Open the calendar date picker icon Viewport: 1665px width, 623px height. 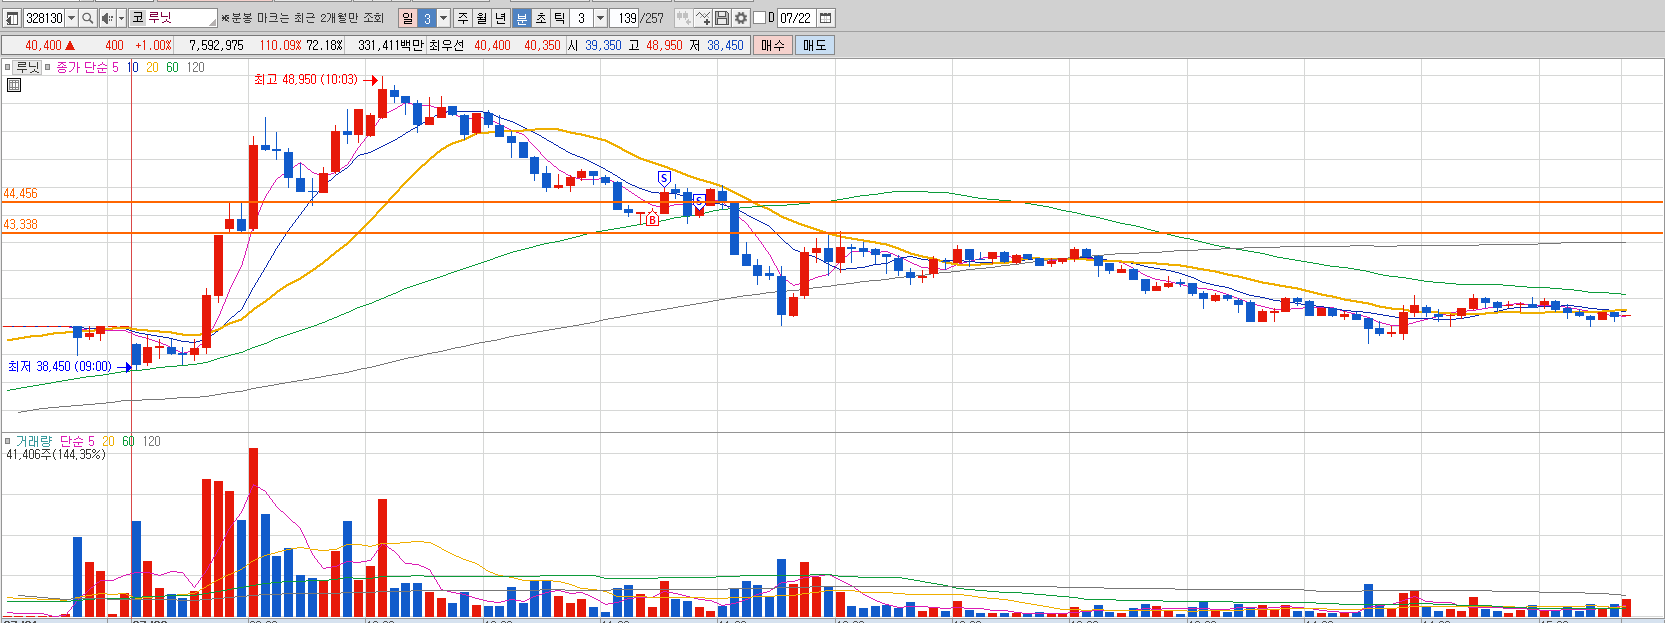click(x=825, y=18)
